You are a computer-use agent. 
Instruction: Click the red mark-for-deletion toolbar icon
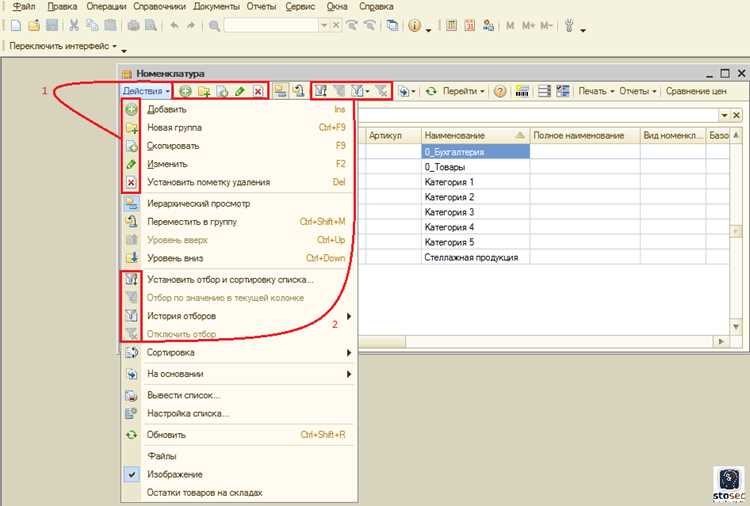(258, 91)
